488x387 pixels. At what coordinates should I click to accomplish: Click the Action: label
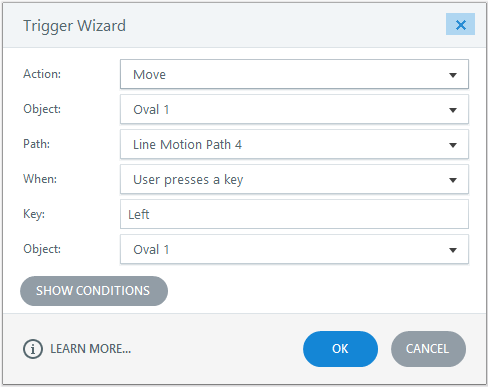pyautogui.click(x=42, y=74)
